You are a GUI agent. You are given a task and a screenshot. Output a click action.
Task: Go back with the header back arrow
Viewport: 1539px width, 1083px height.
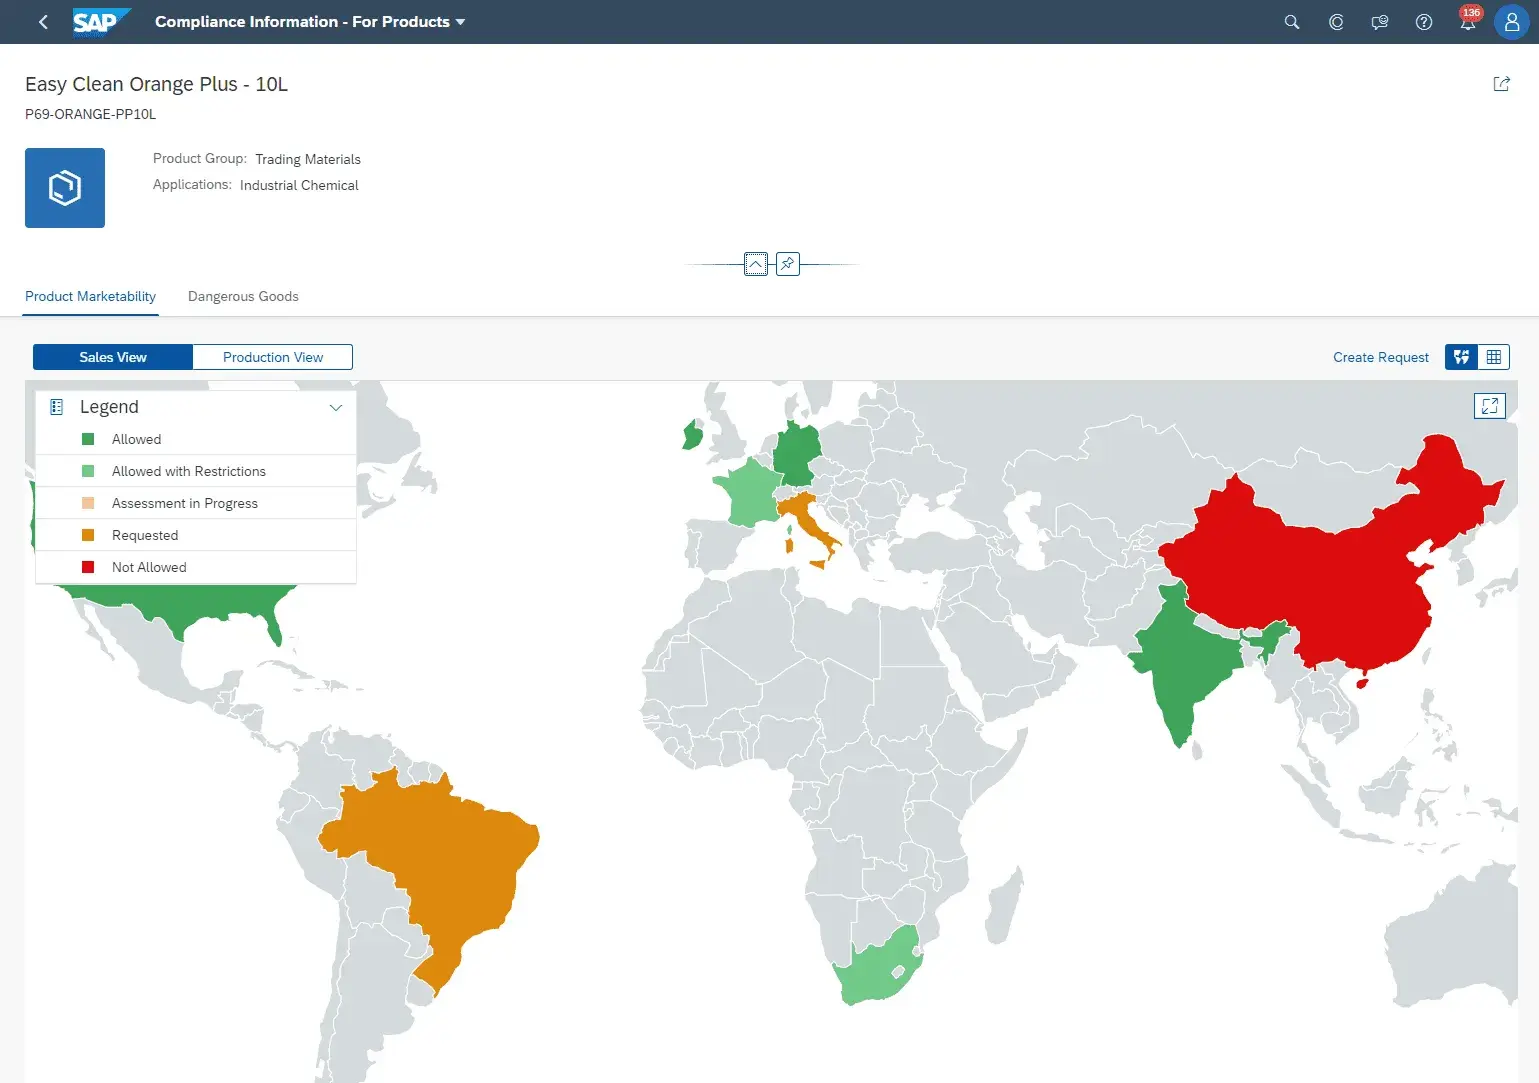pyautogui.click(x=43, y=22)
